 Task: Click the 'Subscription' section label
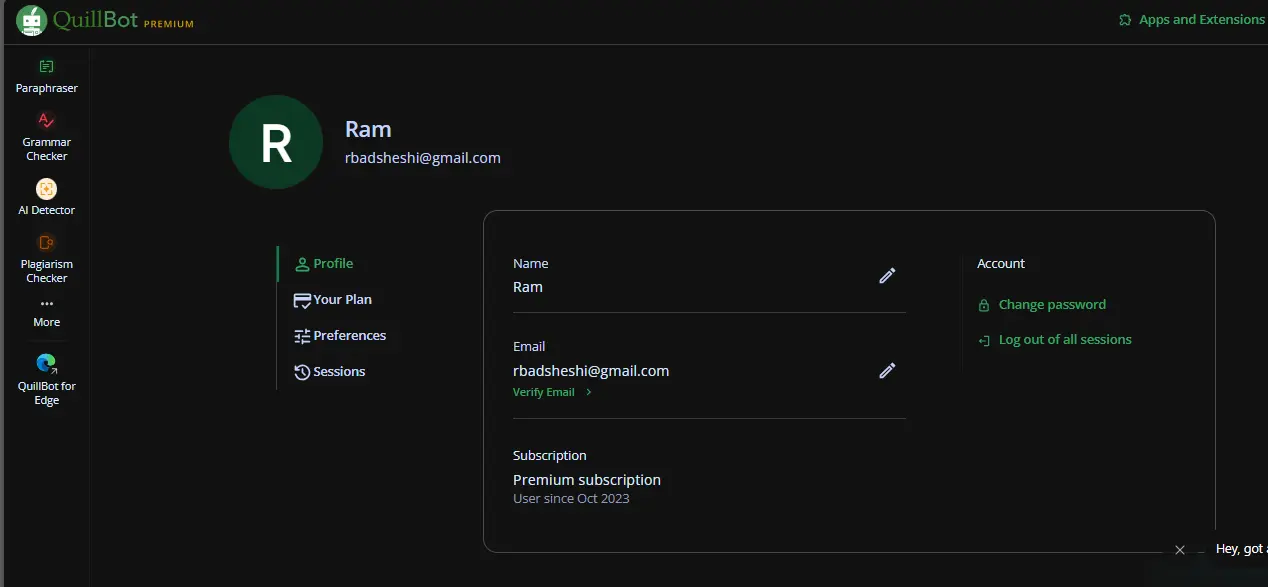click(x=550, y=456)
